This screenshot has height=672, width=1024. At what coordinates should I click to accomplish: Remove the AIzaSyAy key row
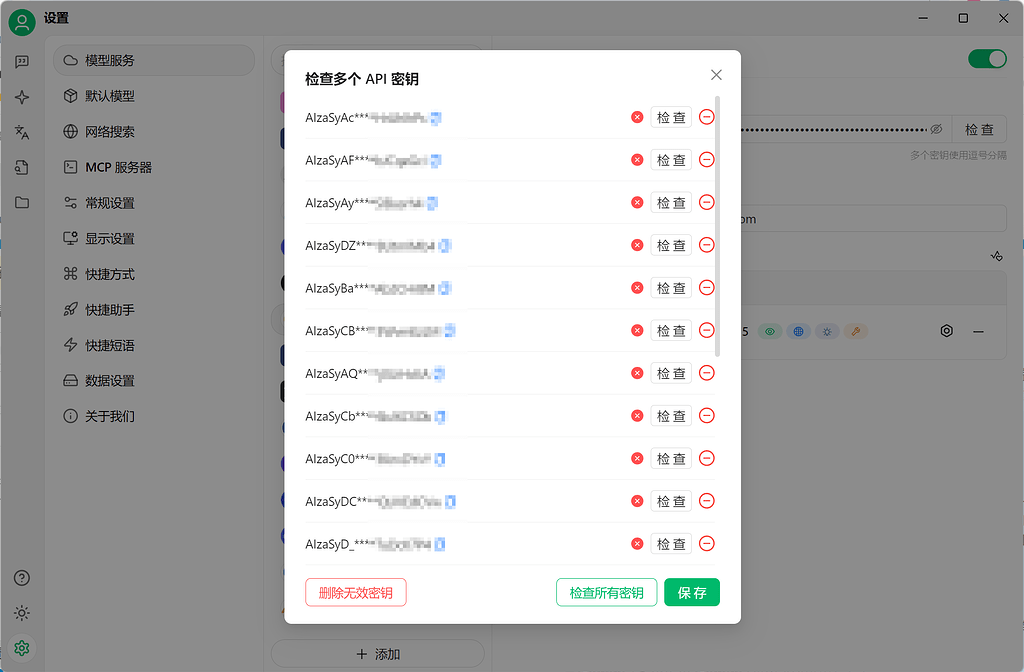(707, 202)
